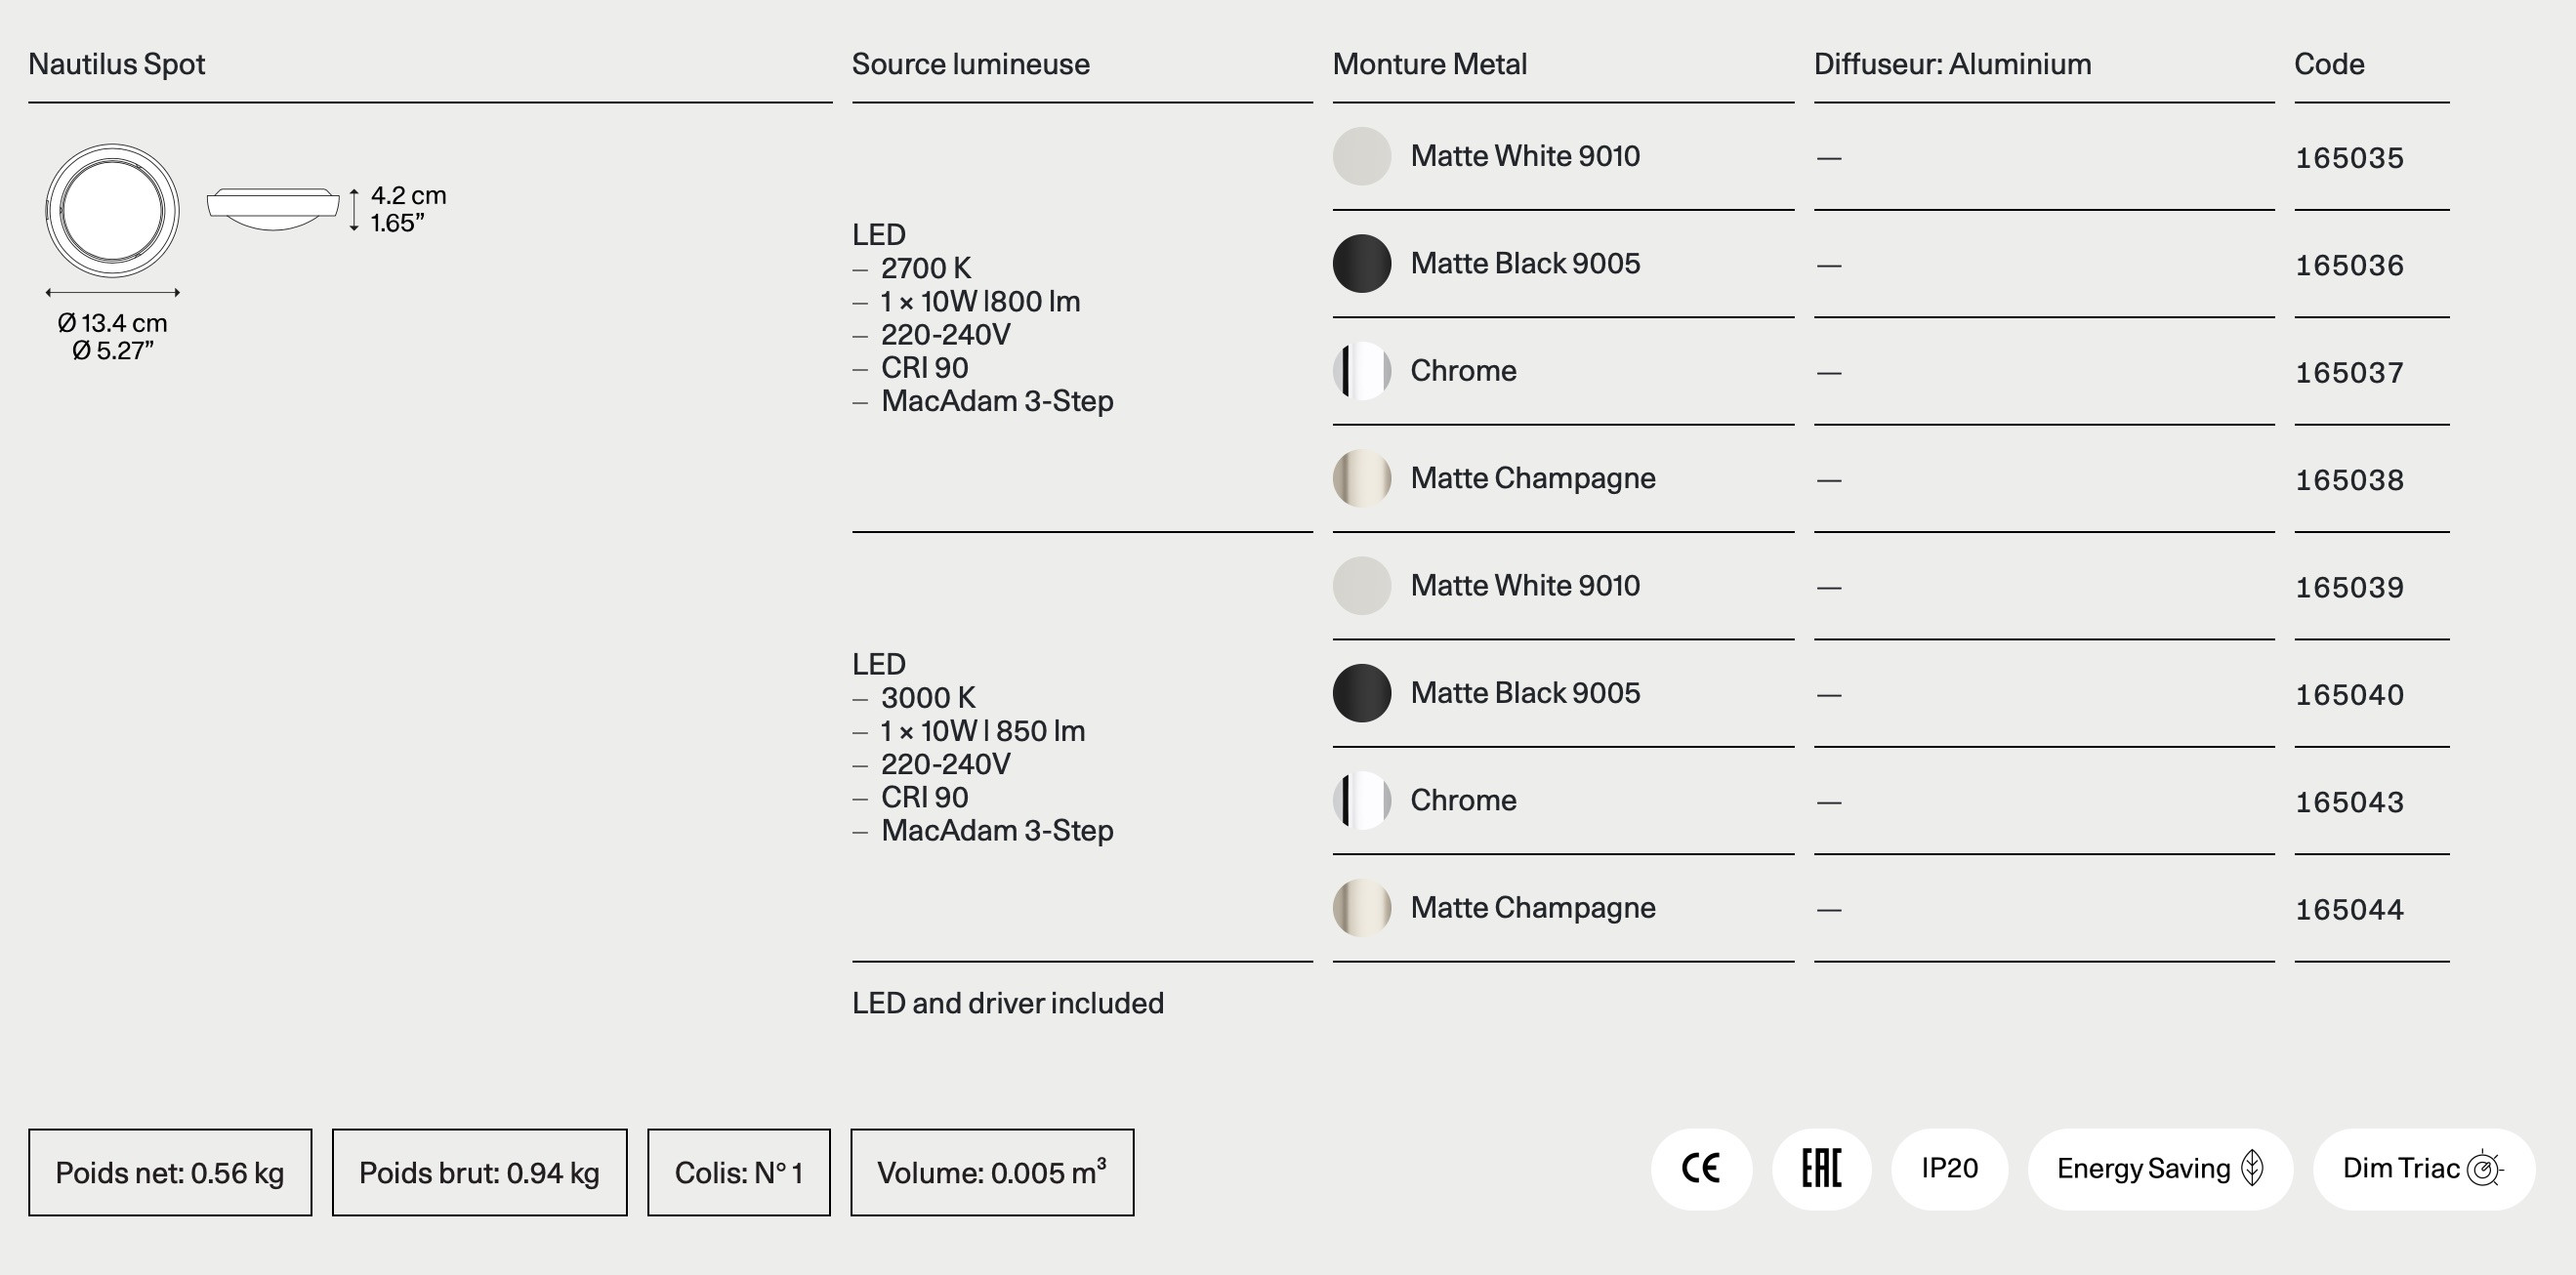Click the Dim Triac dimmer icon
2576x1275 pixels.
[x=2485, y=1169]
